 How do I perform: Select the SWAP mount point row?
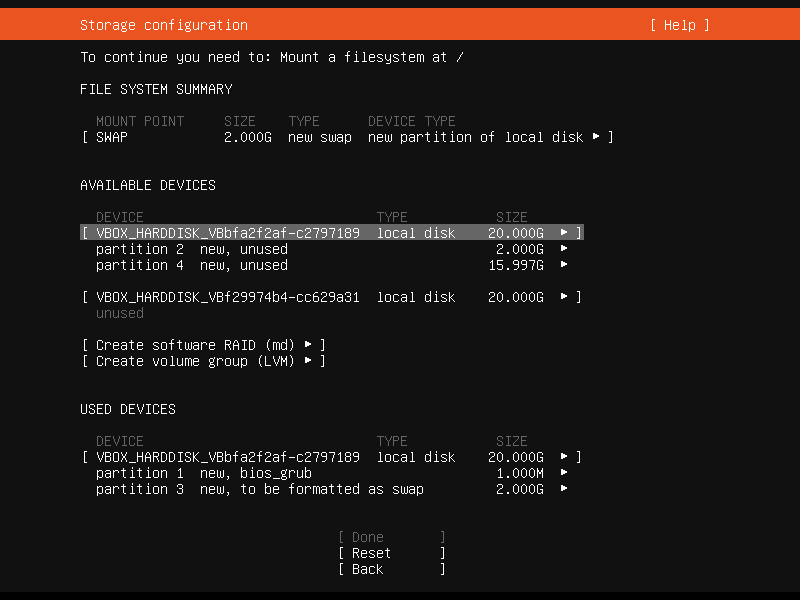click(347, 137)
